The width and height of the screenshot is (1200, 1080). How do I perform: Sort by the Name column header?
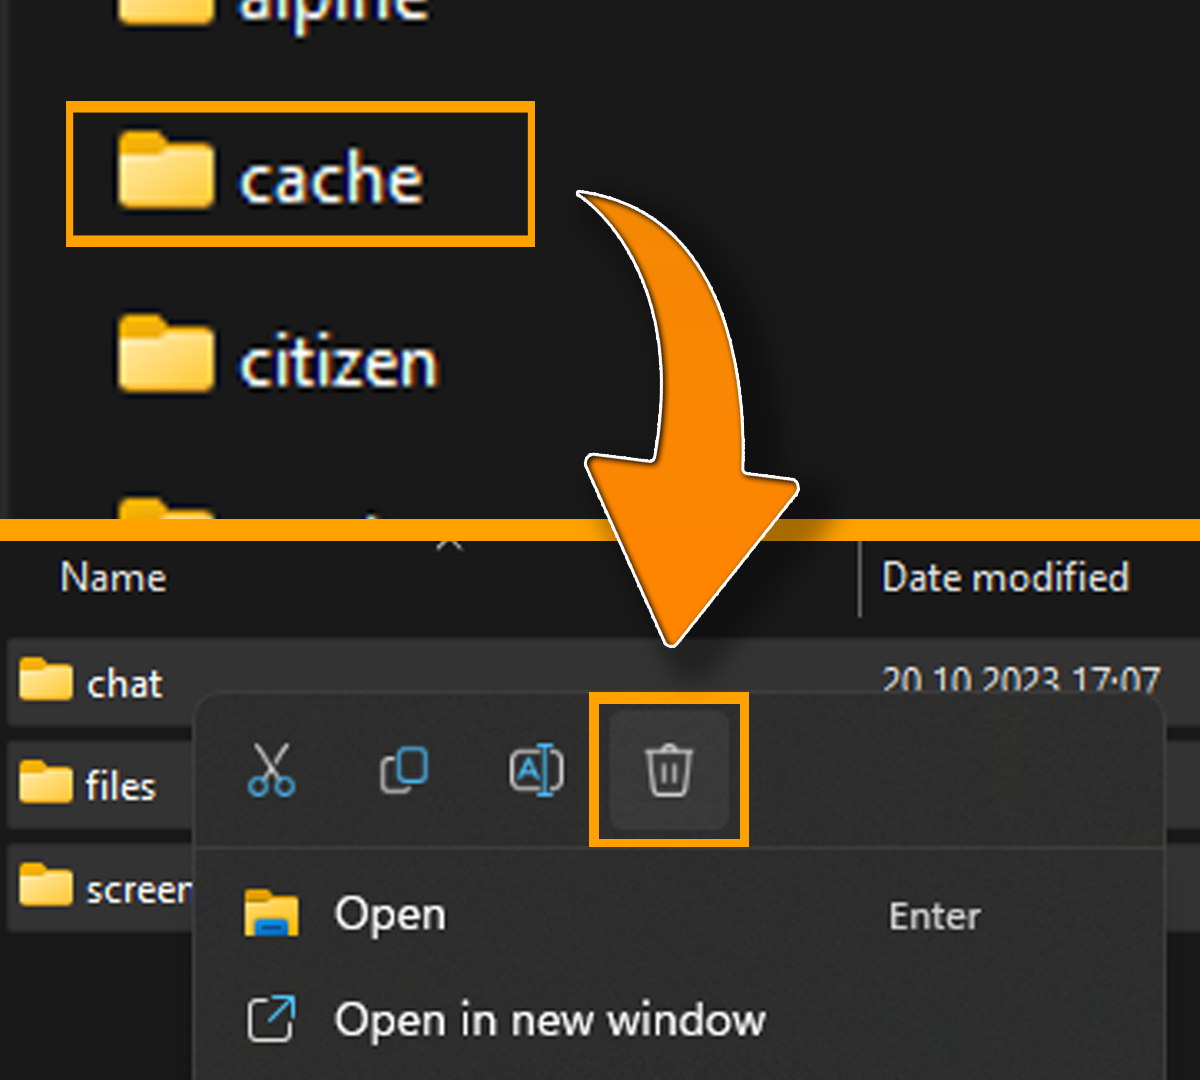113,578
